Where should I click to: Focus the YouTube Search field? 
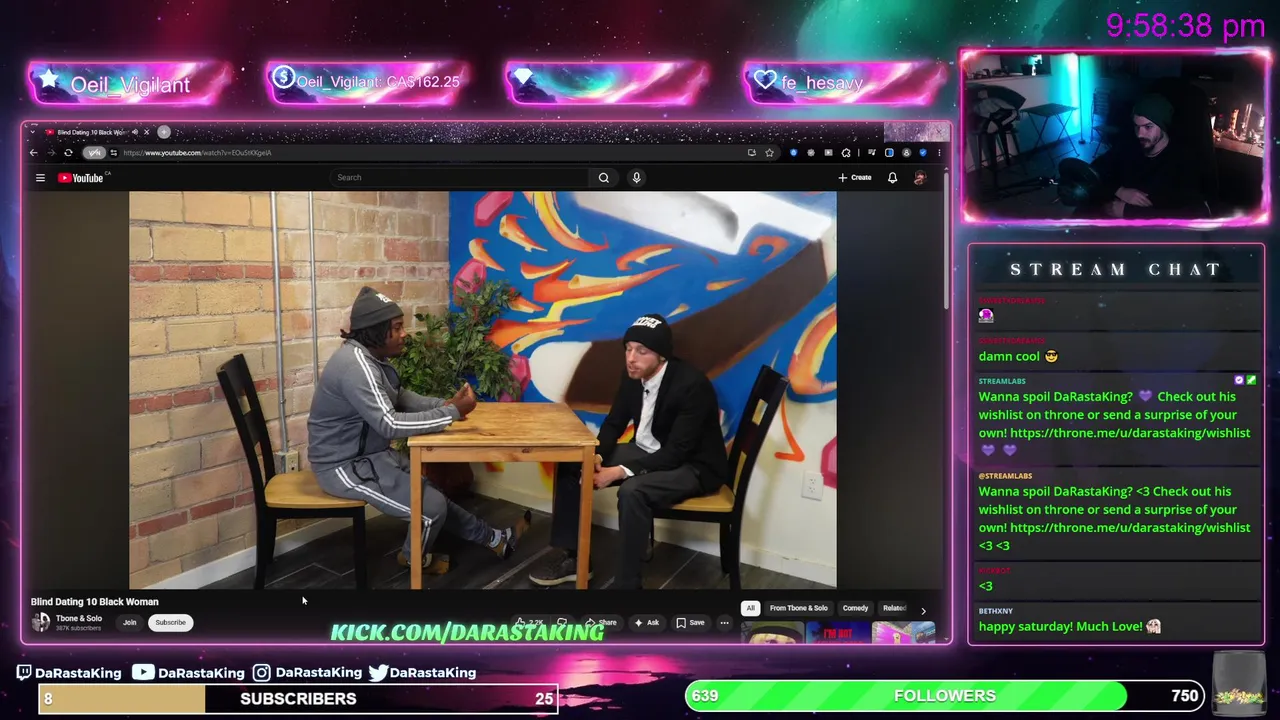pos(460,178)
